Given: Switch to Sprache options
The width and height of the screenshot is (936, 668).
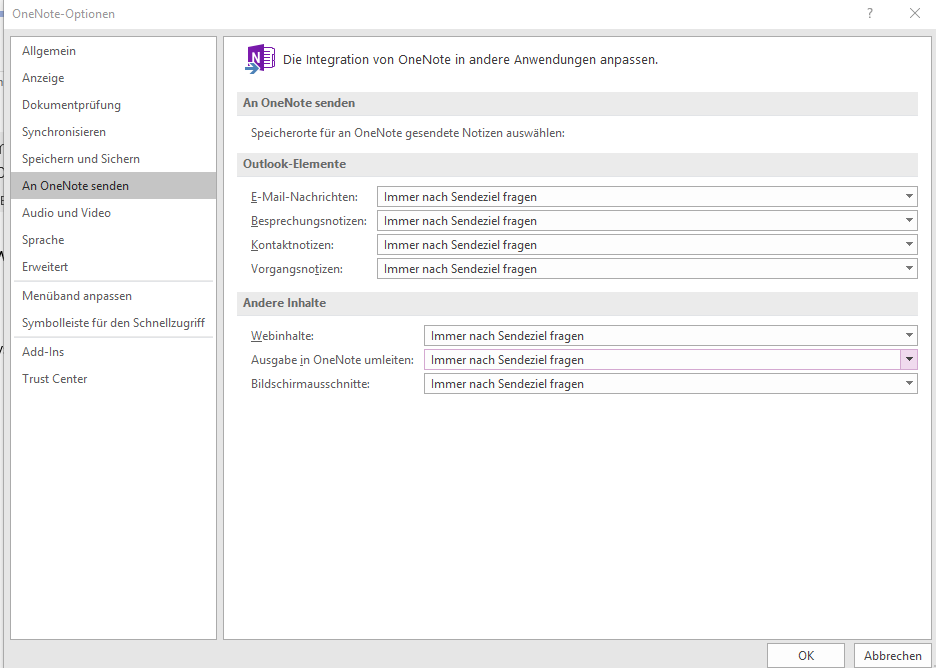Looking at the screenshot, I should pos(113,239).
